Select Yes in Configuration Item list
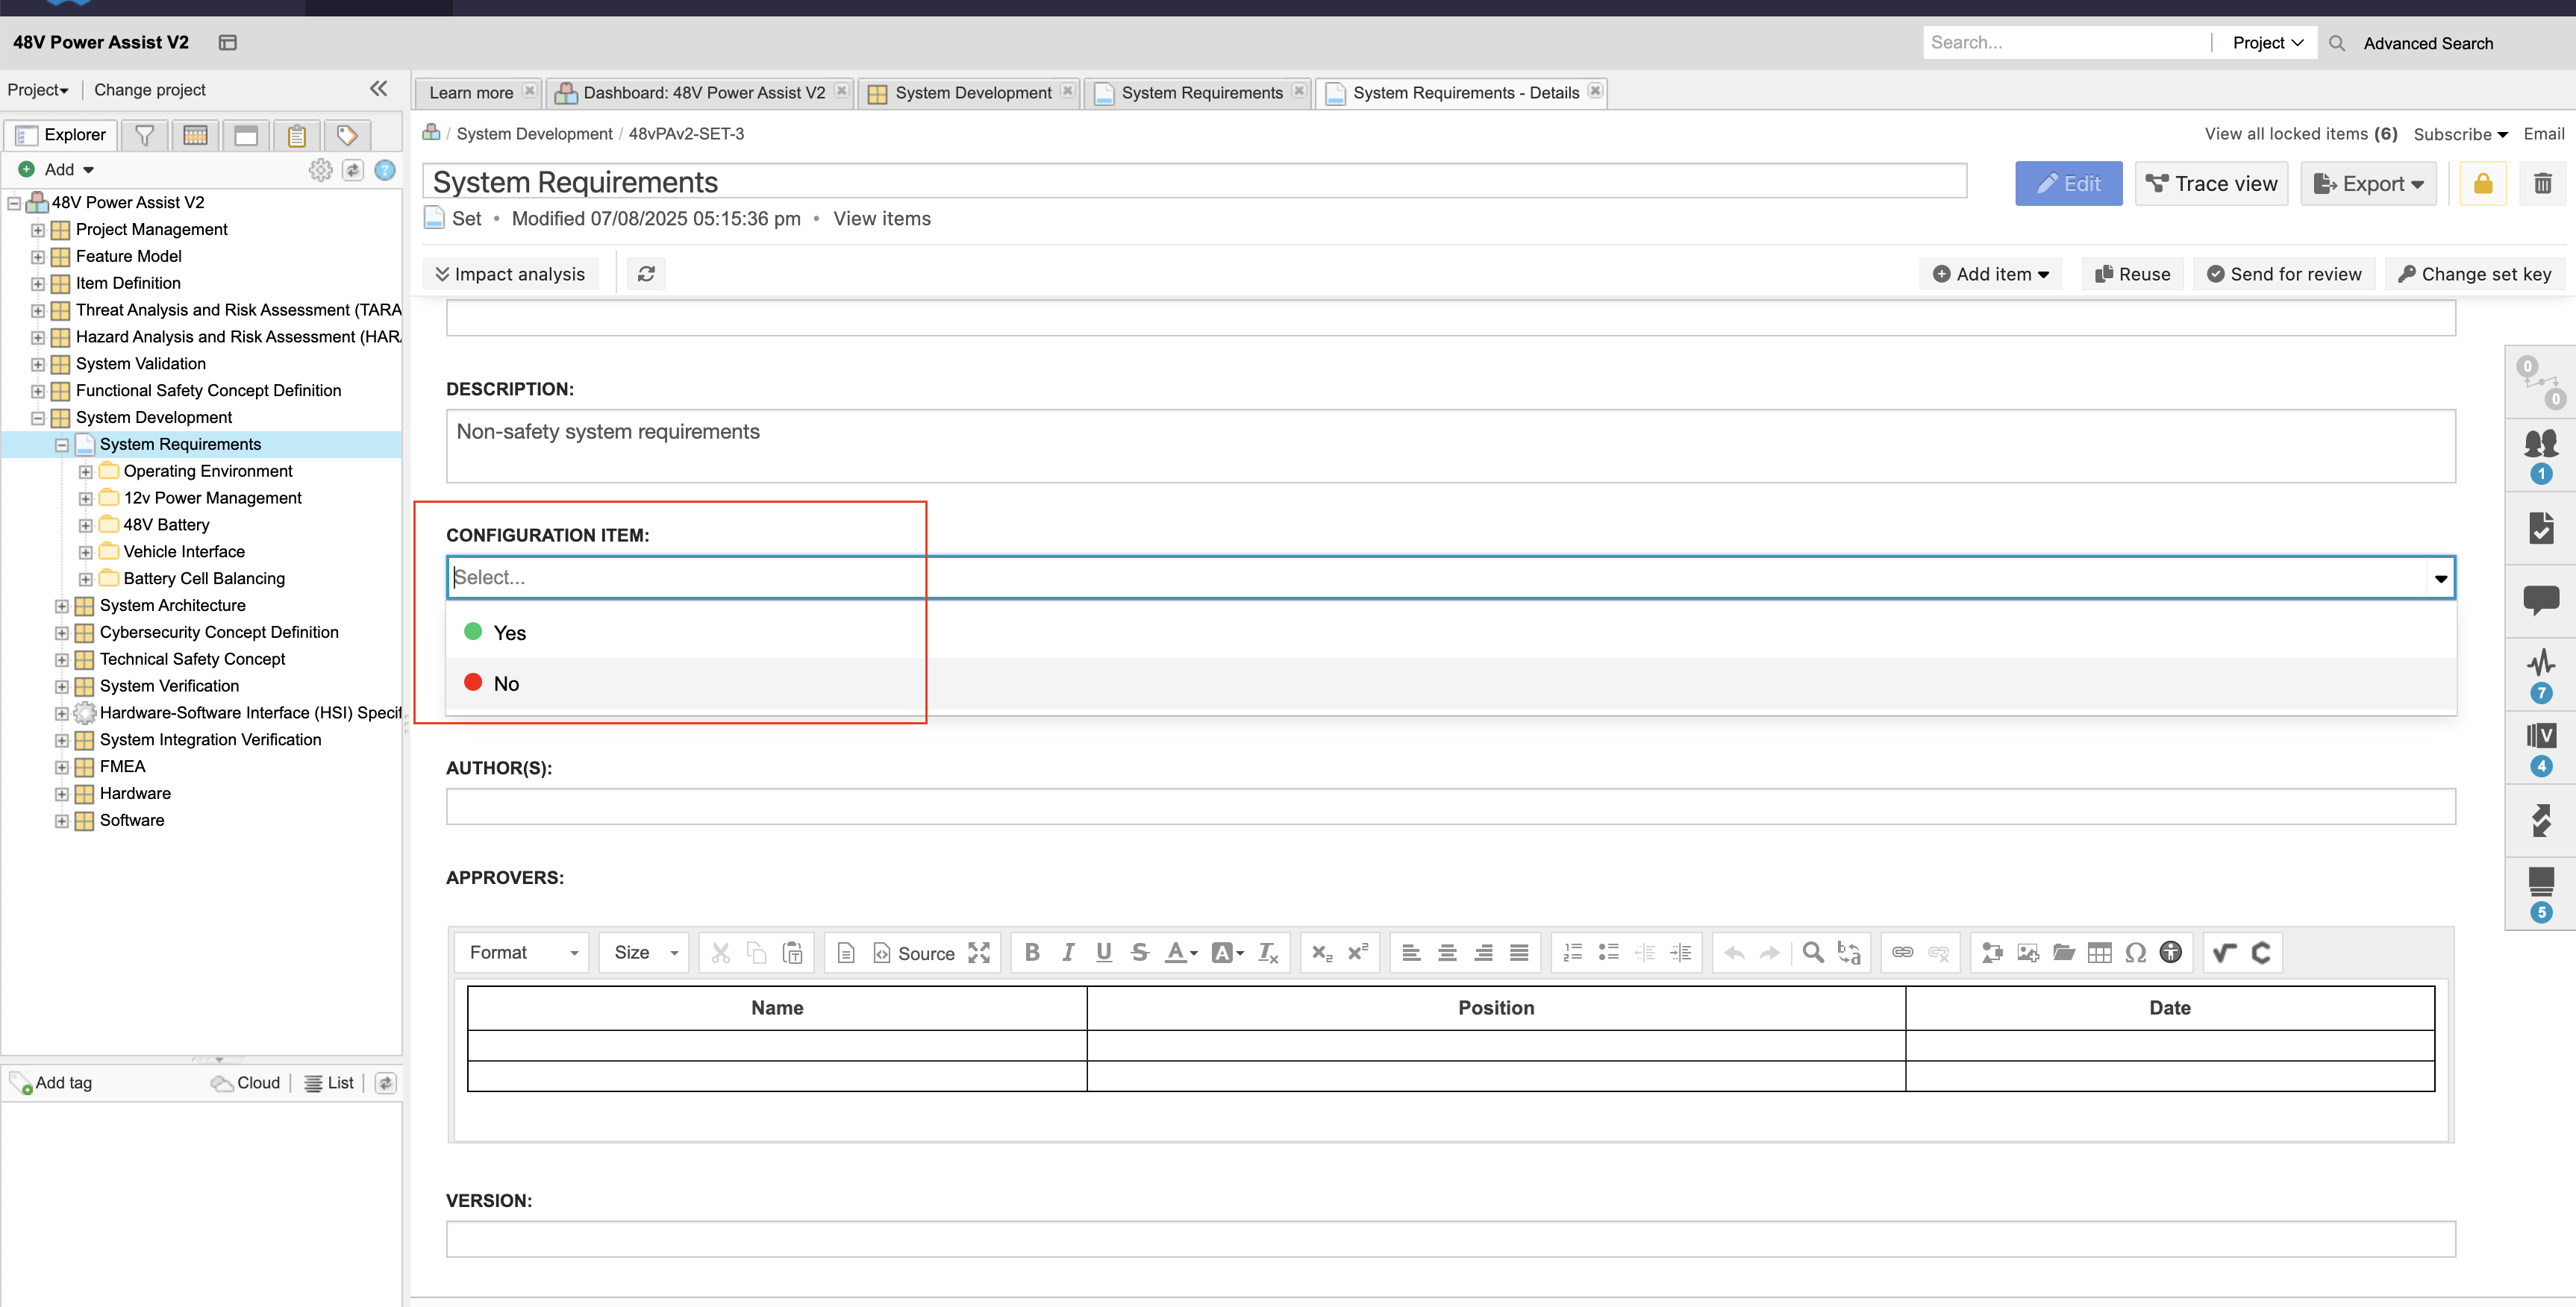Image resolution: width=2576 pixels, height=1307 pixels. coord(1450,632)
